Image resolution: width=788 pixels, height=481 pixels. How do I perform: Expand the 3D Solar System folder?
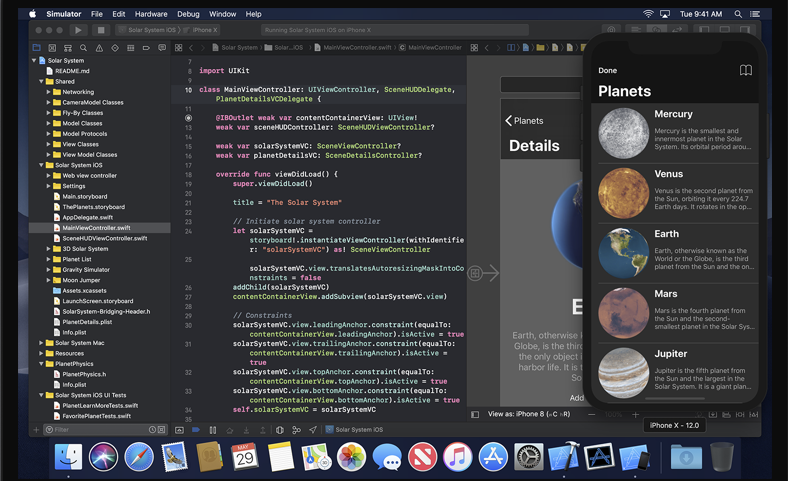[48, 249]
